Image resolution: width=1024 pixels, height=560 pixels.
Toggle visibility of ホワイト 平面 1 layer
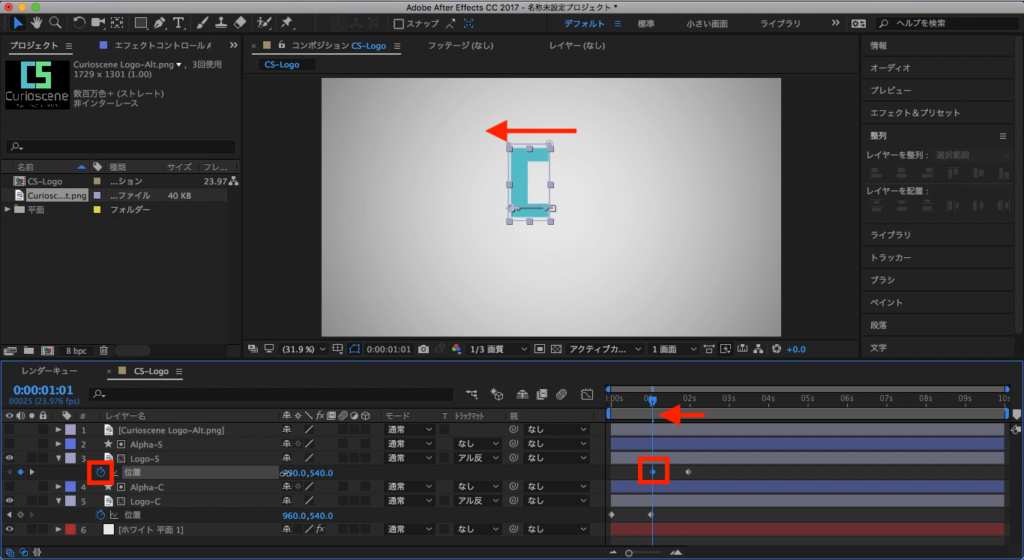click(10, 529)
